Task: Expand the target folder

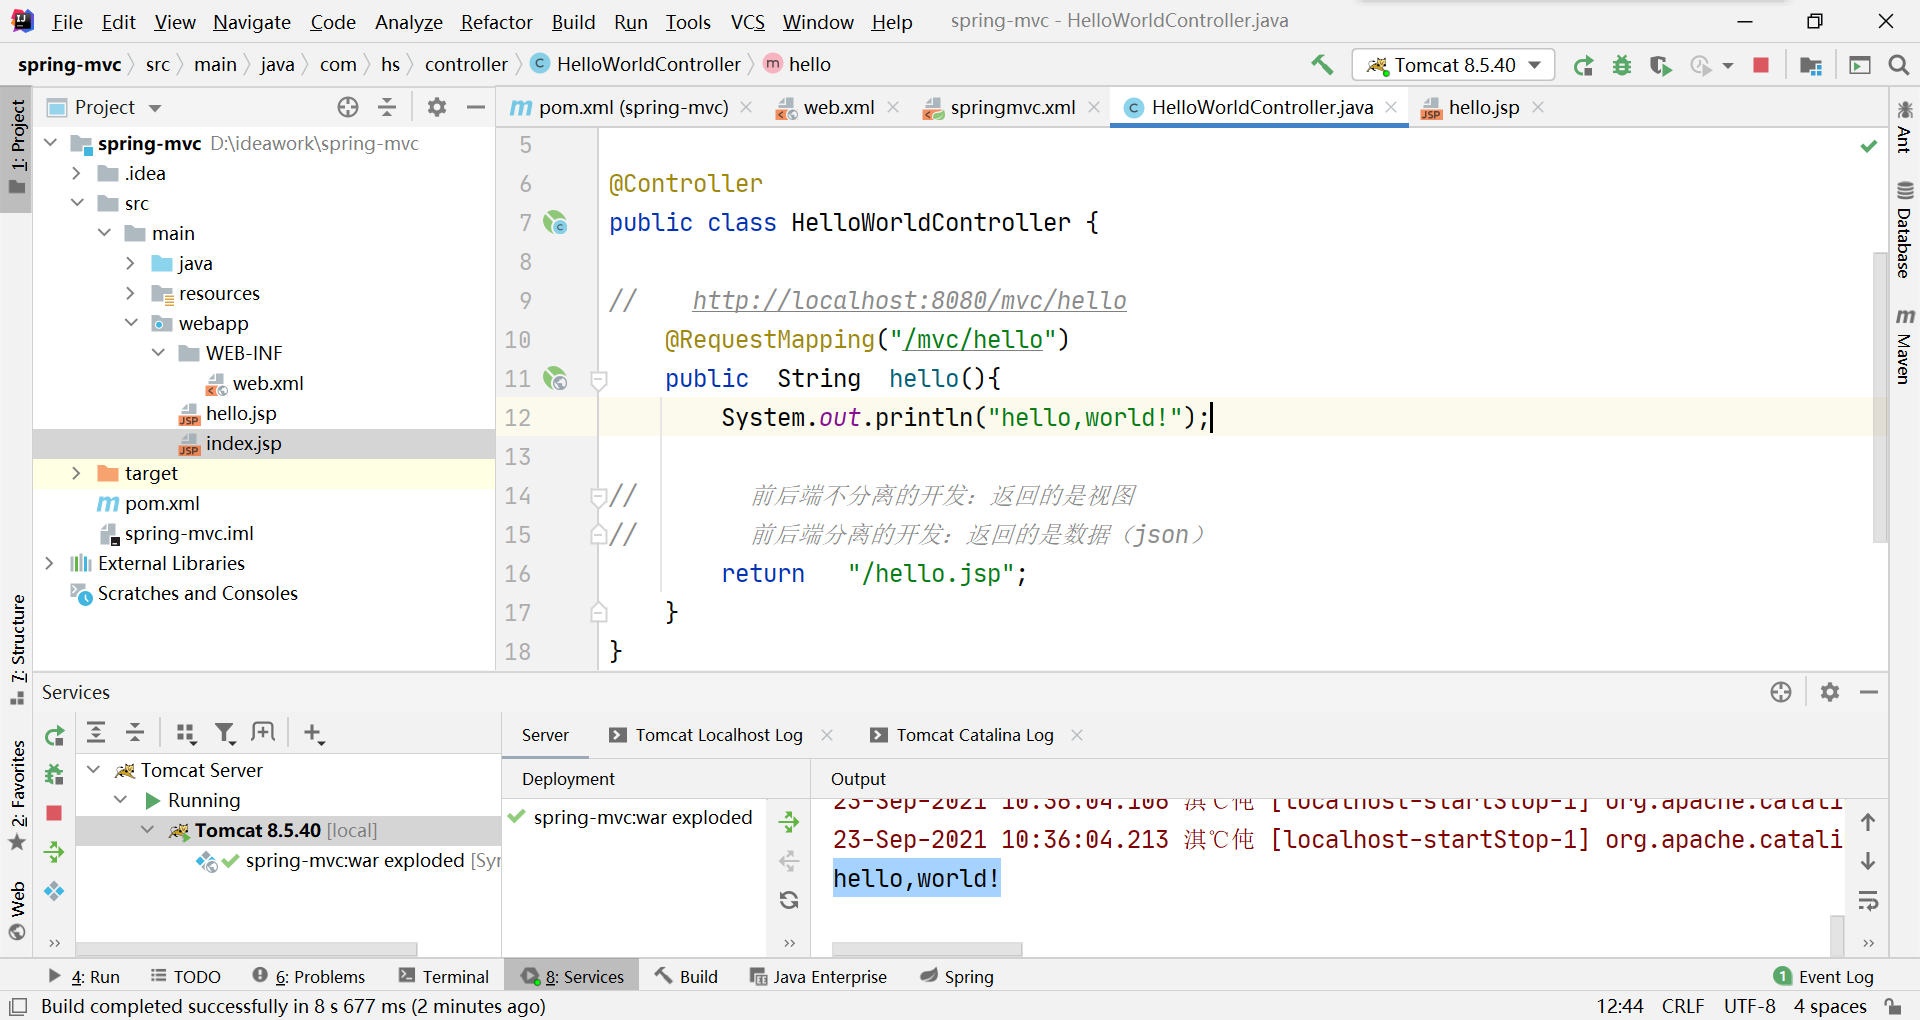Action: [x=77, y=473]
